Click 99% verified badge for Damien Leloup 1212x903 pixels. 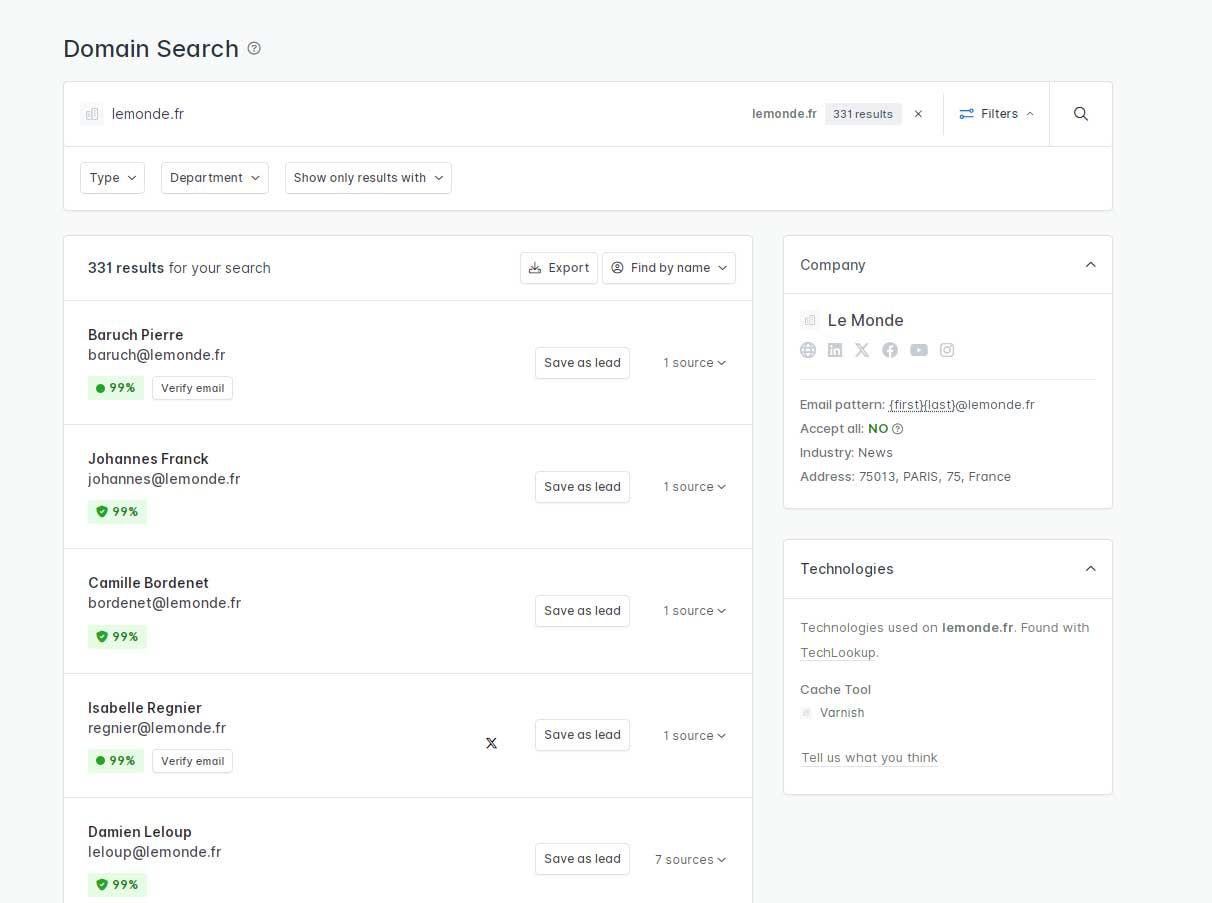[x=117, y=885]
